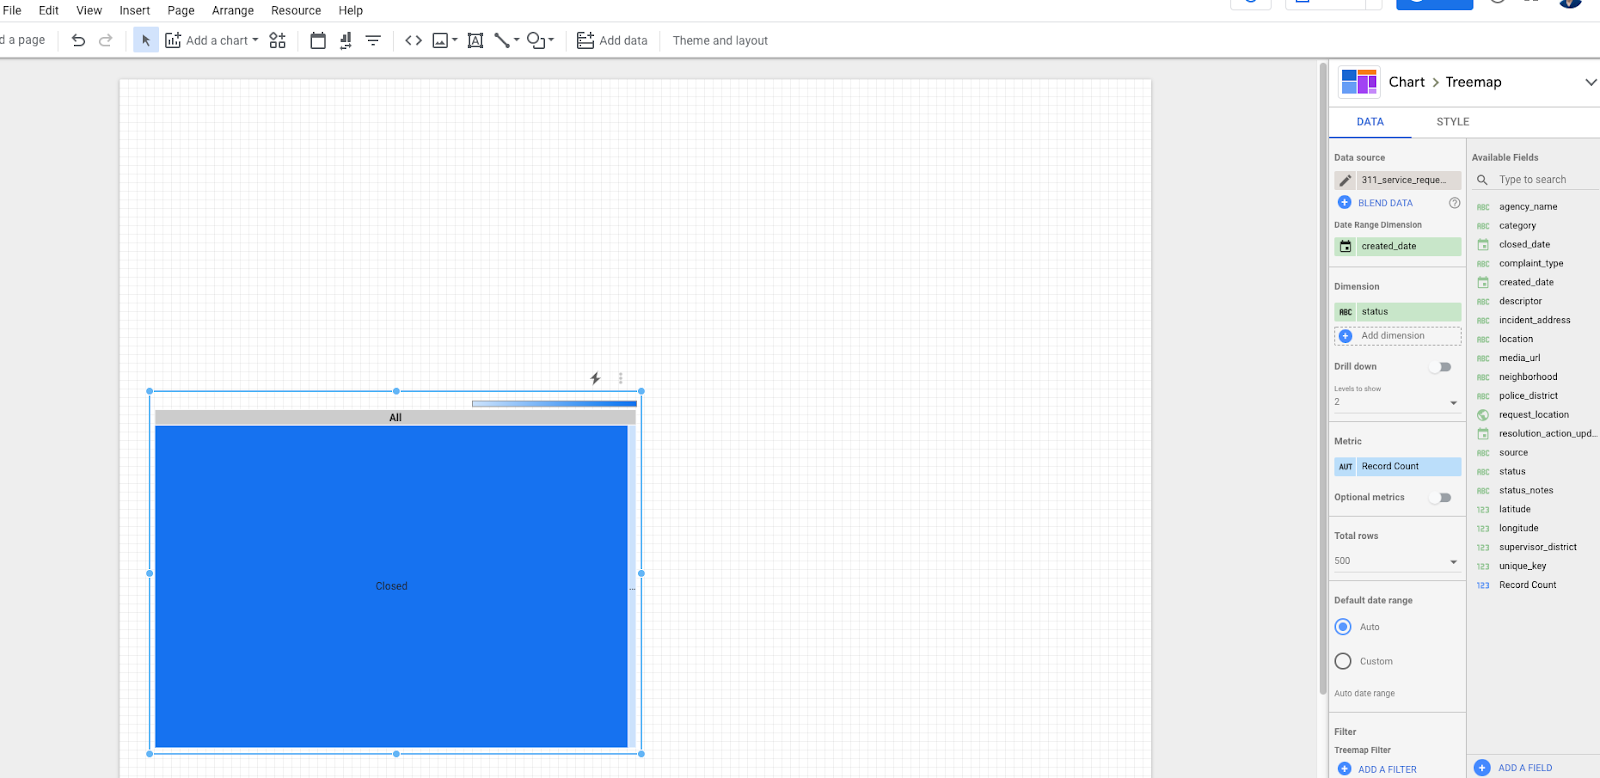This screenshot has width=1600, height=778.
Task: Select the text box tool
Action: (x=475, y=41)
